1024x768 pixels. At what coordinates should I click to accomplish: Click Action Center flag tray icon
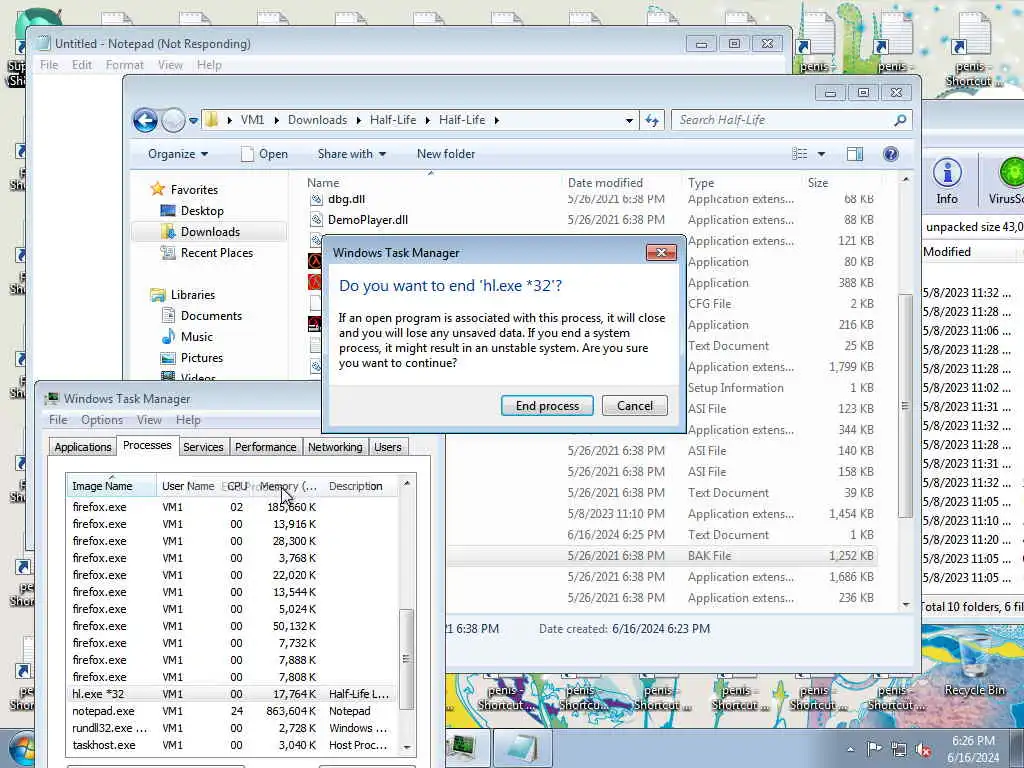pos(874,749)
